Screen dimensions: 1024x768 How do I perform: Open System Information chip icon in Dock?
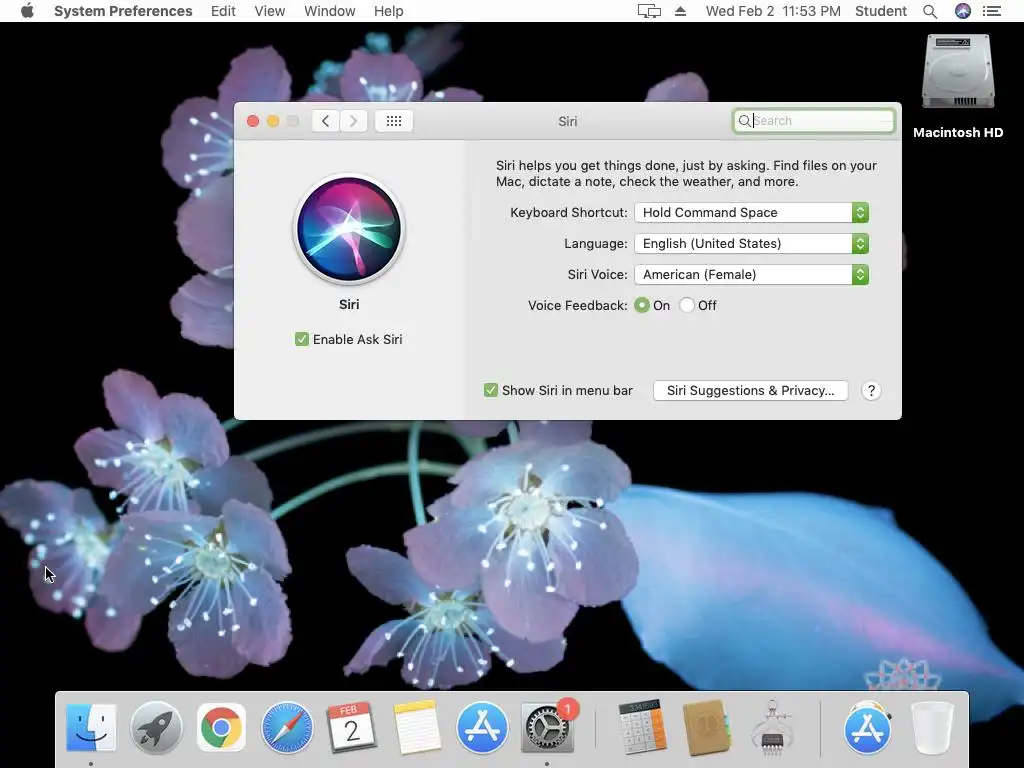point(772,727)
